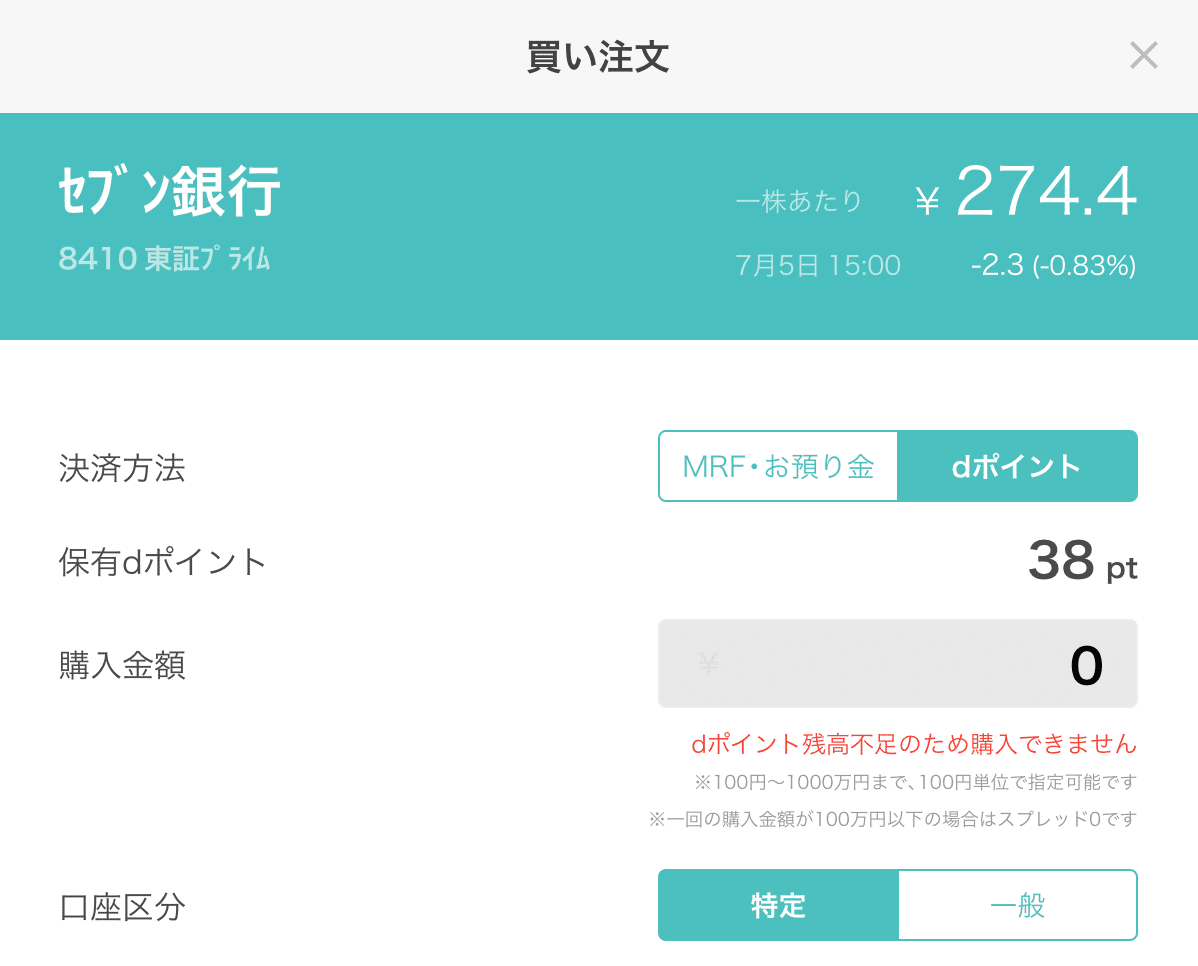Switch account type to 一般
The width and height of the screenshot is (1198, 966).
[x=1018, y=904]
